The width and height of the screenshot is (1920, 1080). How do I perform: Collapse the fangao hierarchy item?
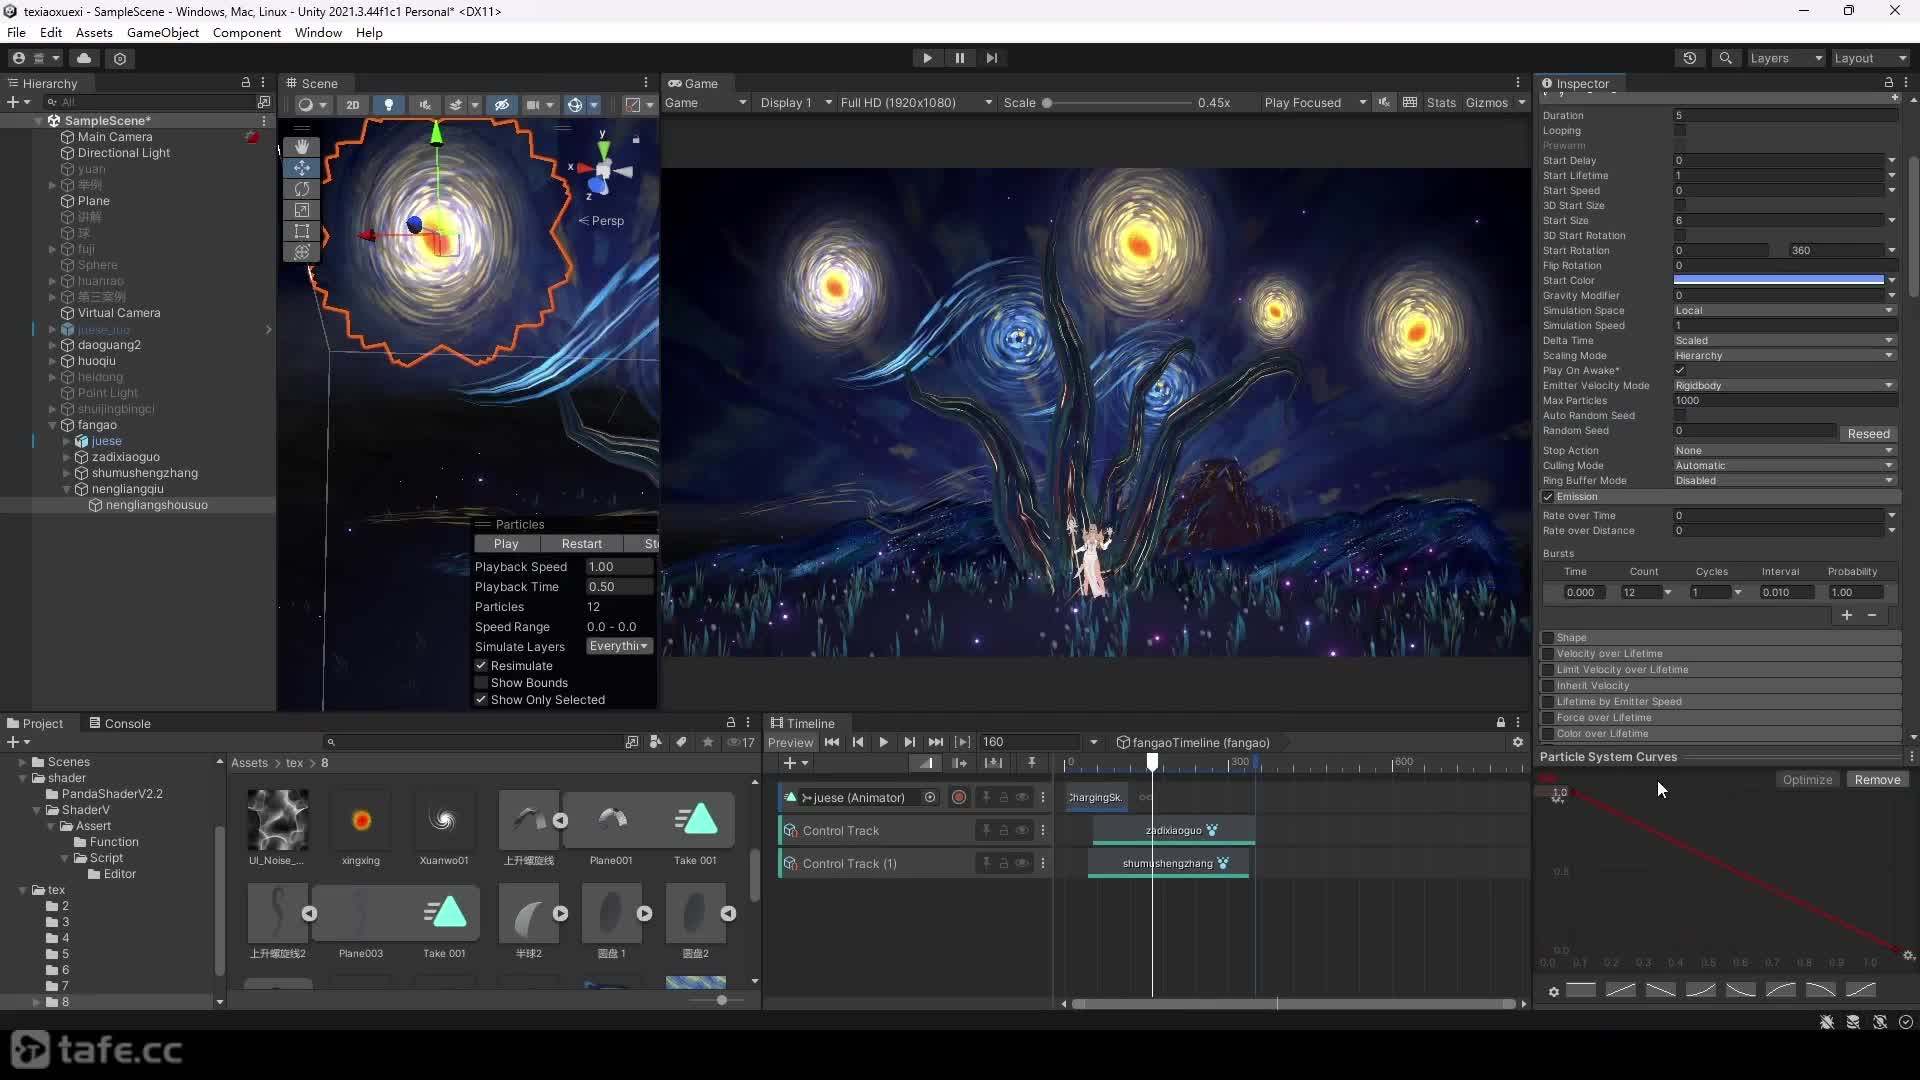52,425
